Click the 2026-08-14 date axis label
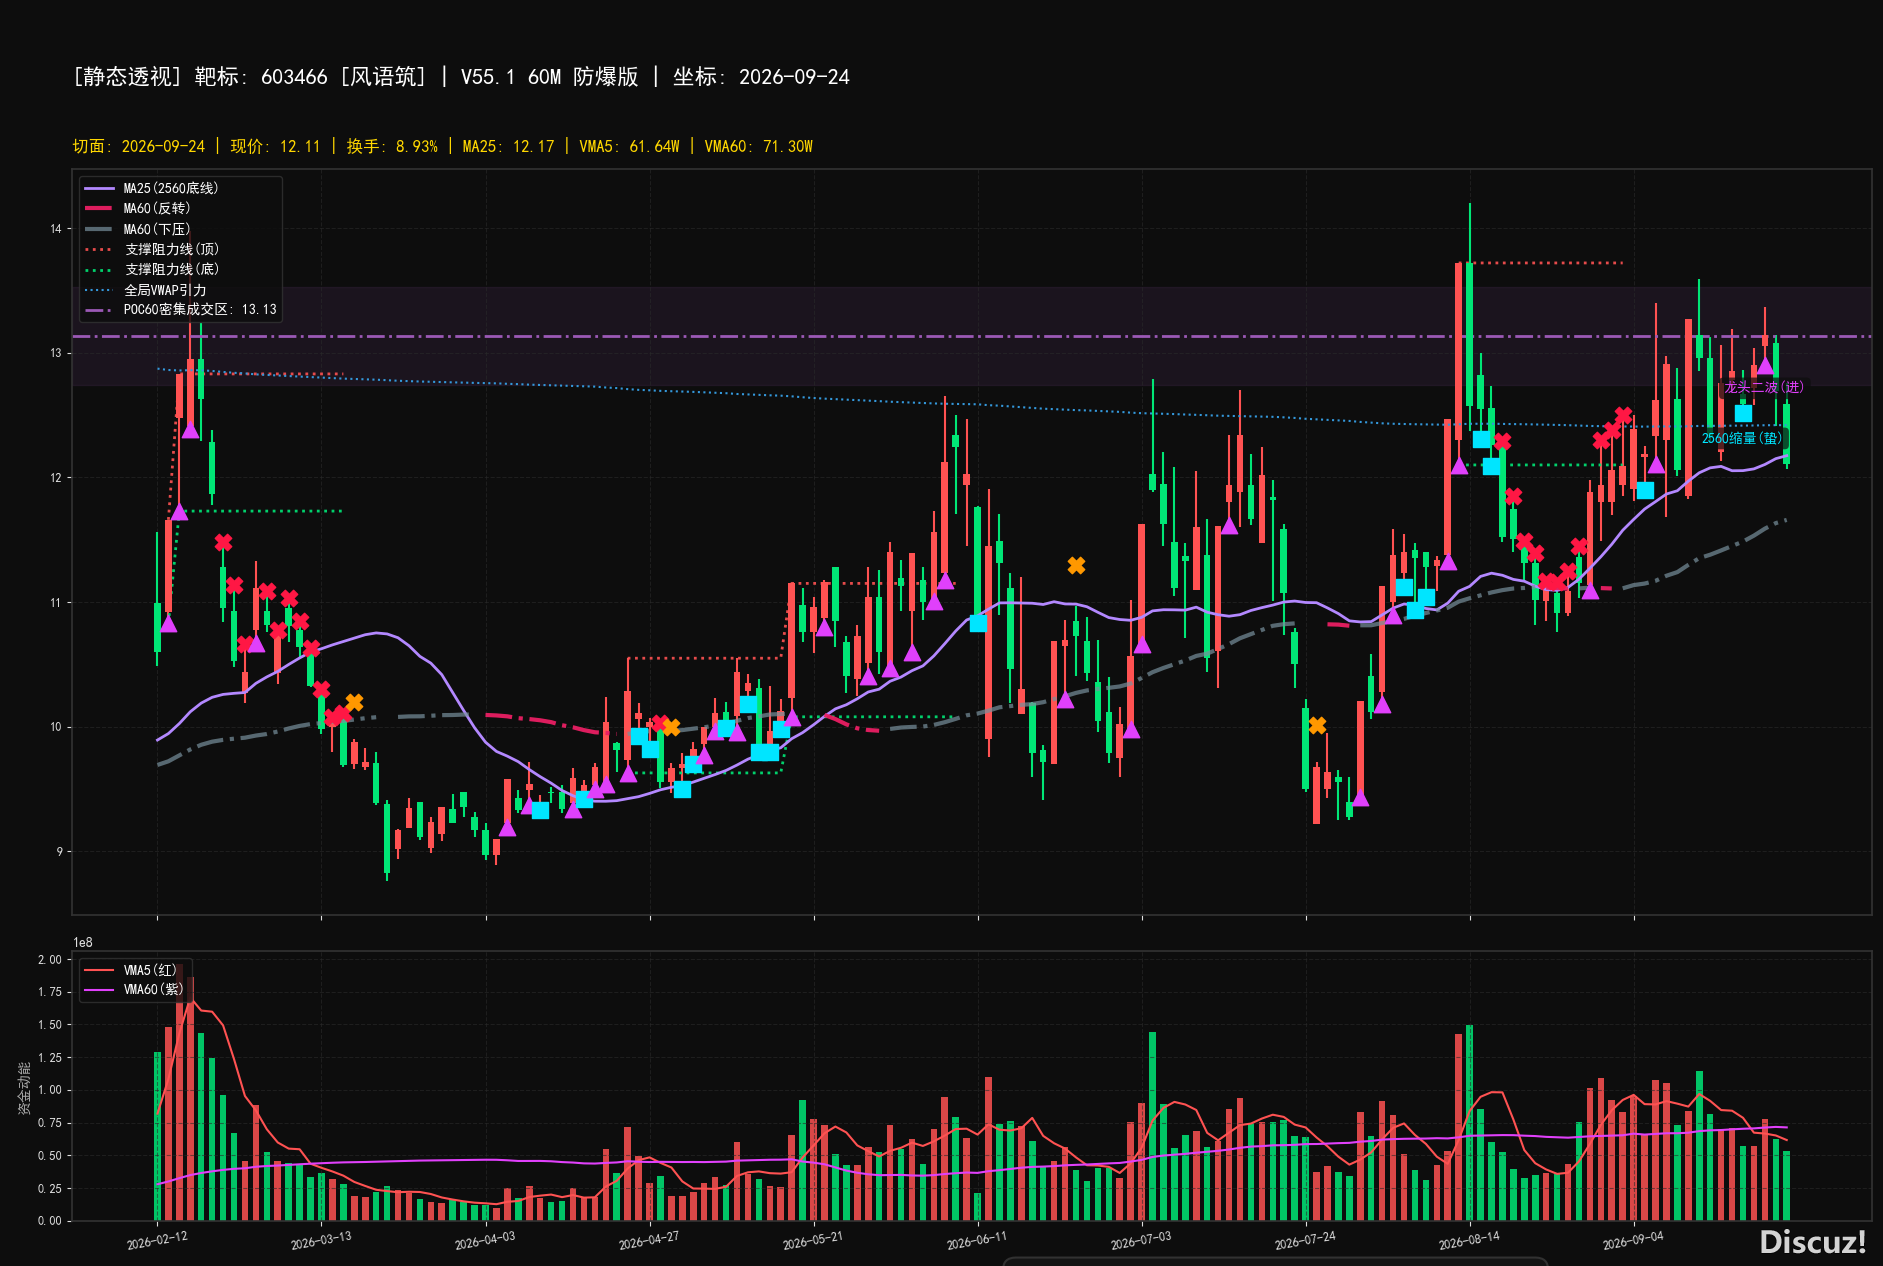This screenshot has width=1883, height=1266. tap(1469, 1240)
